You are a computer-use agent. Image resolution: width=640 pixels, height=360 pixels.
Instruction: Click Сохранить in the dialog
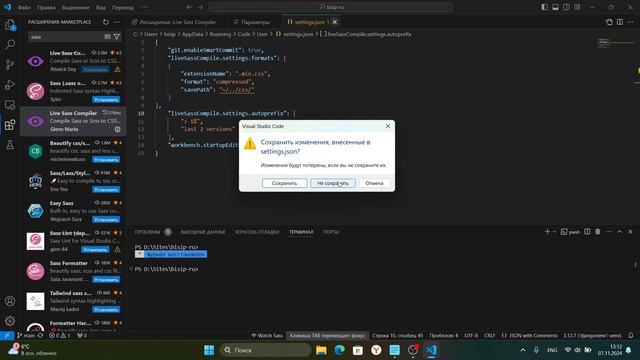tap(284, 183)
